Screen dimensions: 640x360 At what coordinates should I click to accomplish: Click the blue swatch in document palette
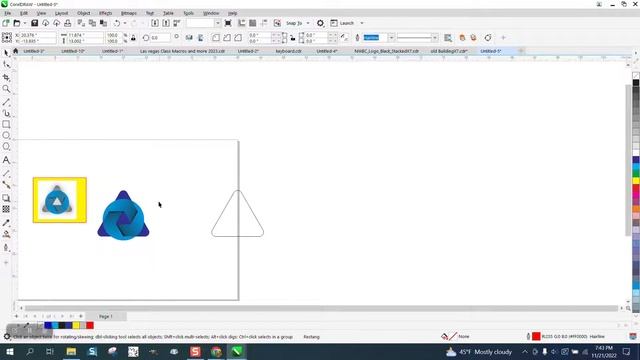(48, 325)
